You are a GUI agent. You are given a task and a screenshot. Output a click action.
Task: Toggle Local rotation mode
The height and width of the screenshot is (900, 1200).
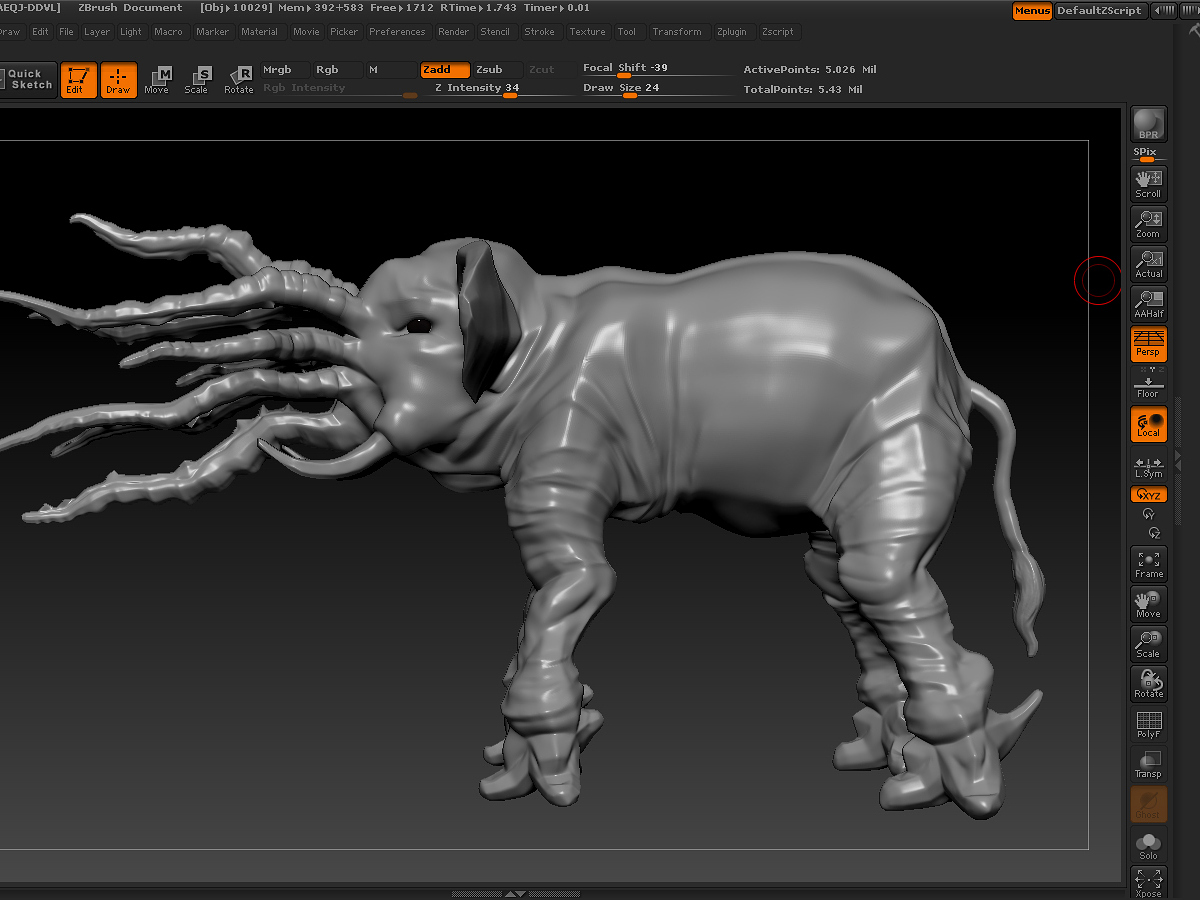coord(1148,424)
